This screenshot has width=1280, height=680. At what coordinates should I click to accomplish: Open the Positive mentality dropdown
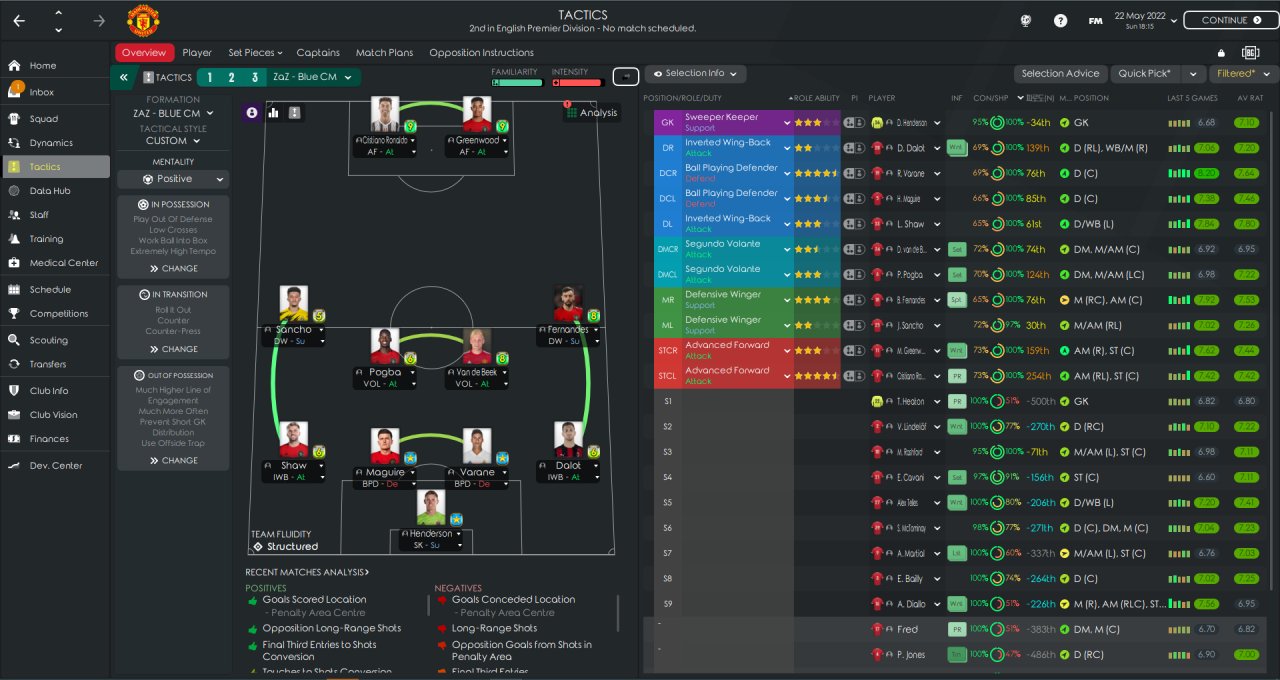pos(173,179)
